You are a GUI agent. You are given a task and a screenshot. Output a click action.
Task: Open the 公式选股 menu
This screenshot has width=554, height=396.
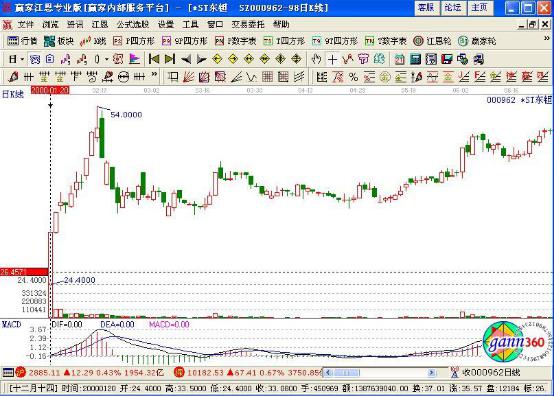coord(133,24)
